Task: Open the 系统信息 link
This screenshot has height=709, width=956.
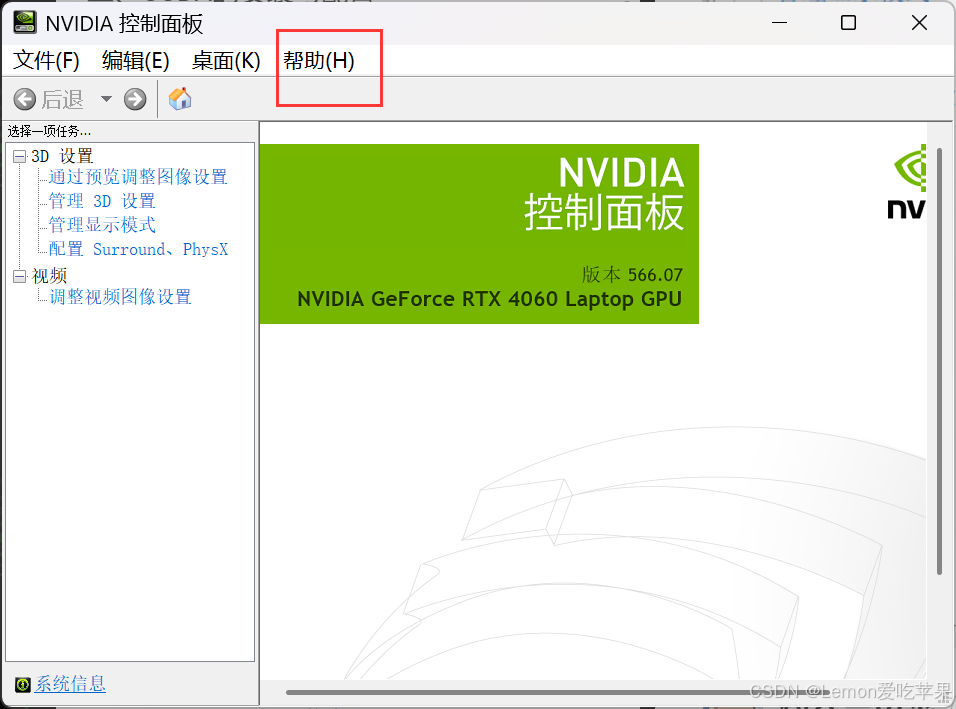Action: [70, 684]
